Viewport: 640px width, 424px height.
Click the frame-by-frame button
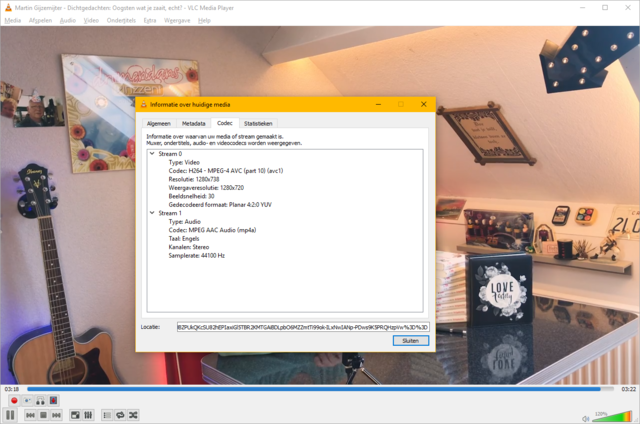click(x=53, y=400)
